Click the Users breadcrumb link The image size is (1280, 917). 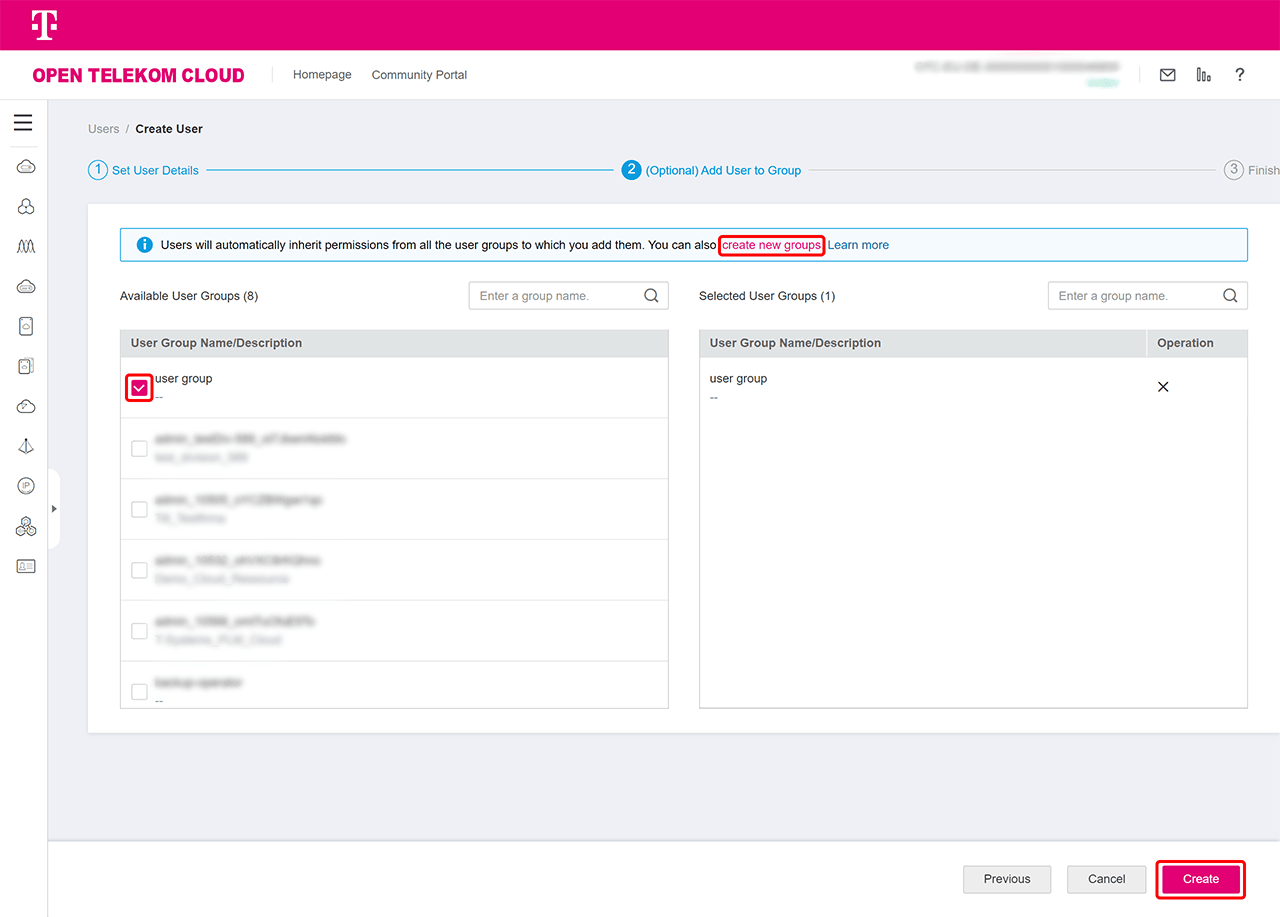click(x=103, y=129)
